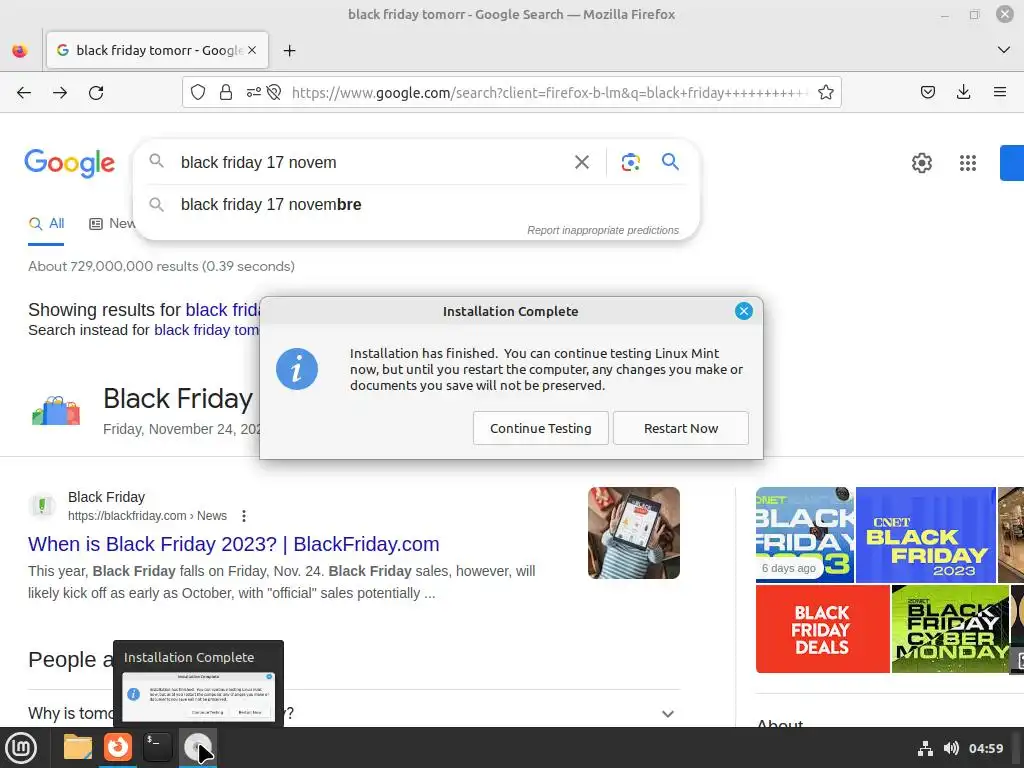Click the Restart Now button
Viewport: 1024px width, 768px height.
click(x=680, y=428)
